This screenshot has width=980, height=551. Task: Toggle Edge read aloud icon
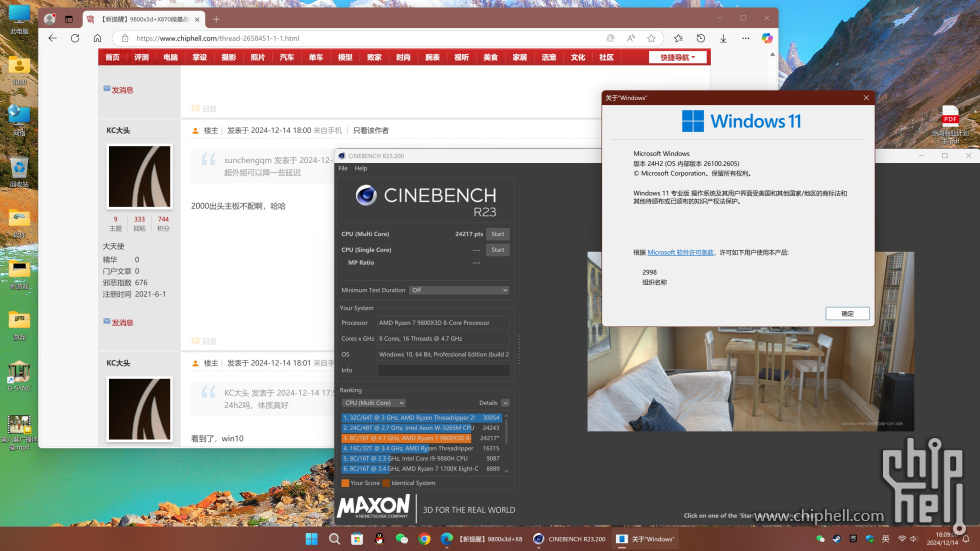[631, 38]
